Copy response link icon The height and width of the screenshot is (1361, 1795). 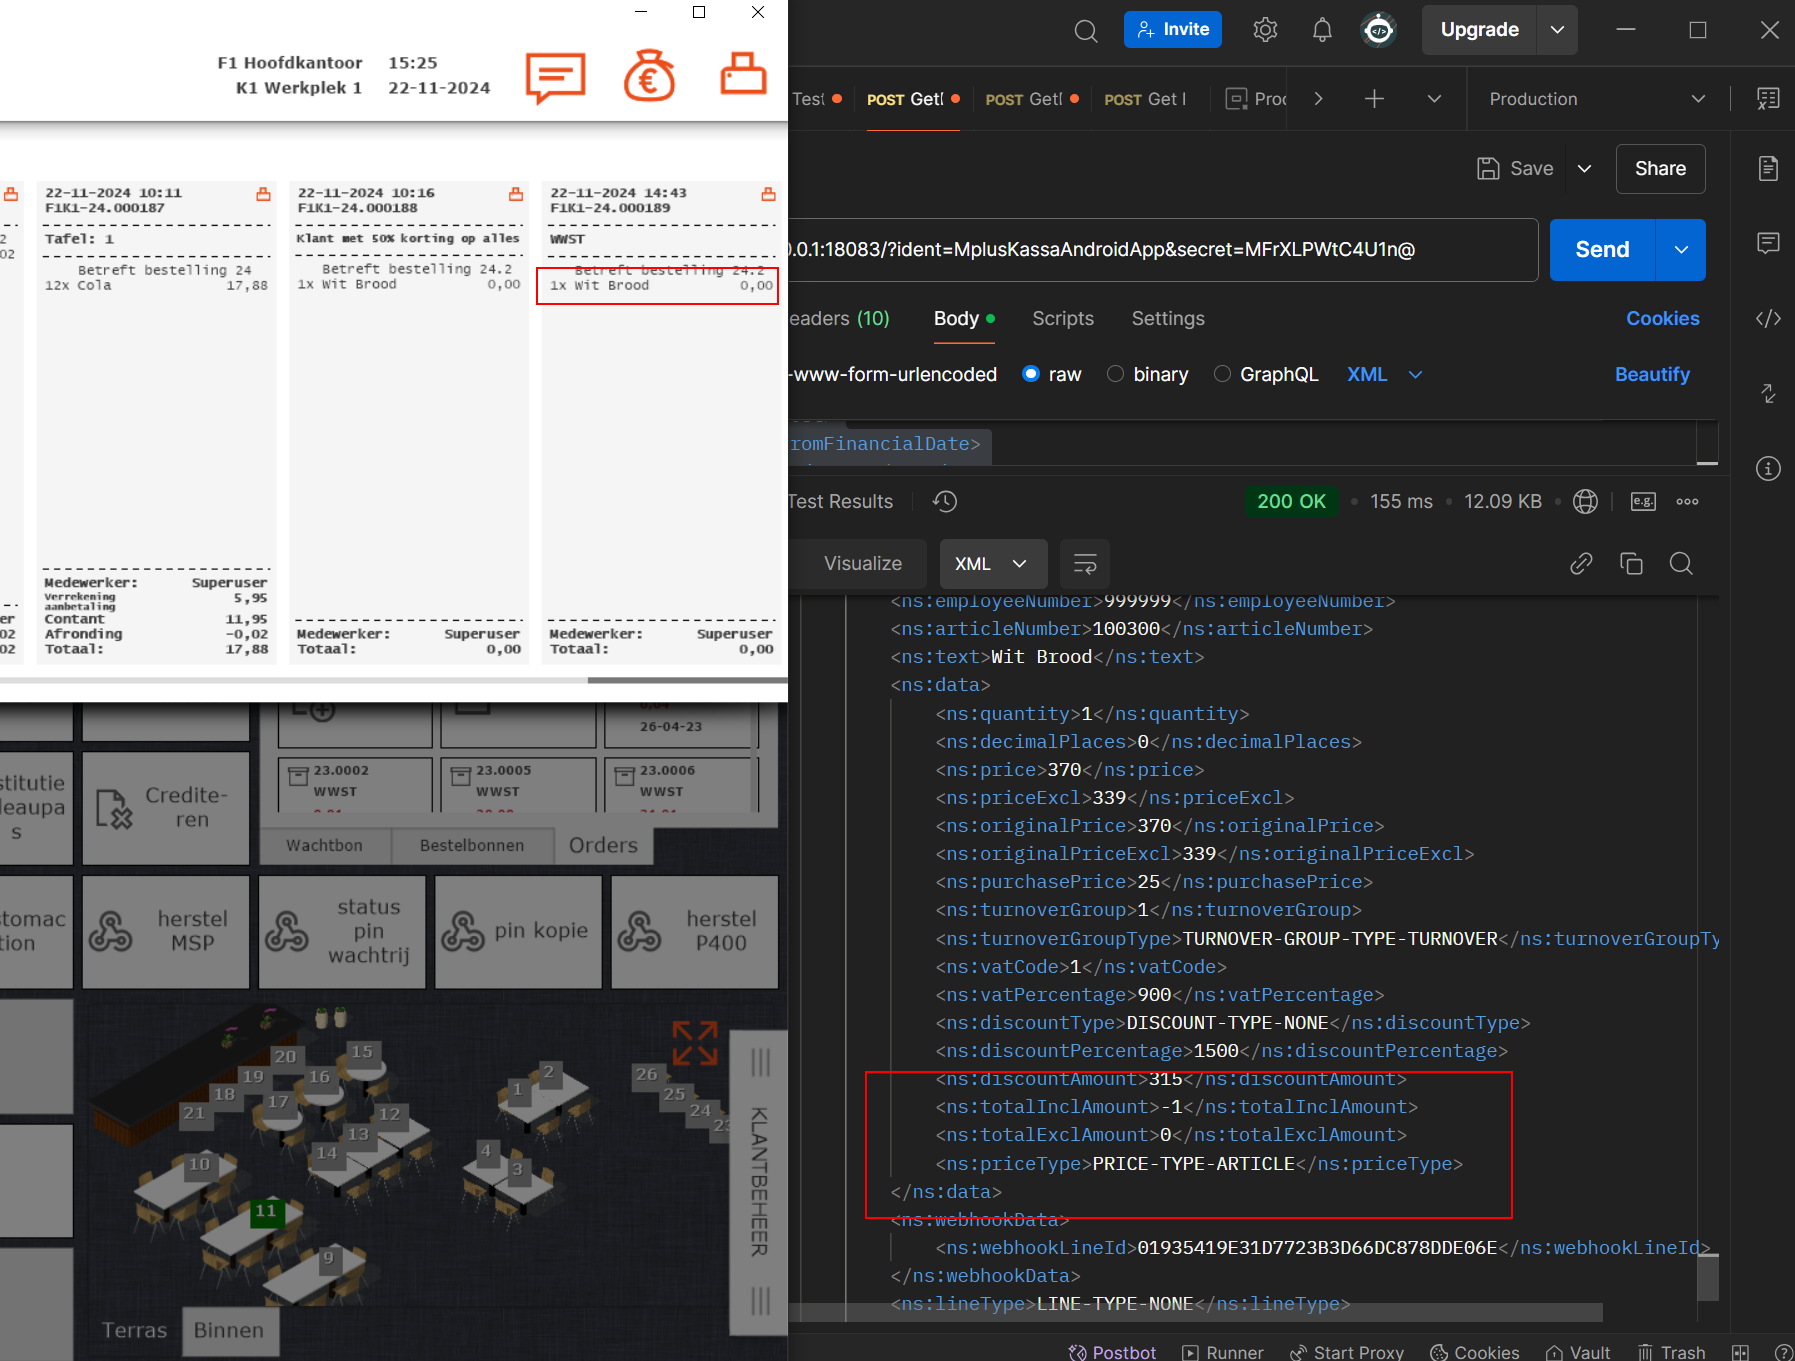(1581, 564)
